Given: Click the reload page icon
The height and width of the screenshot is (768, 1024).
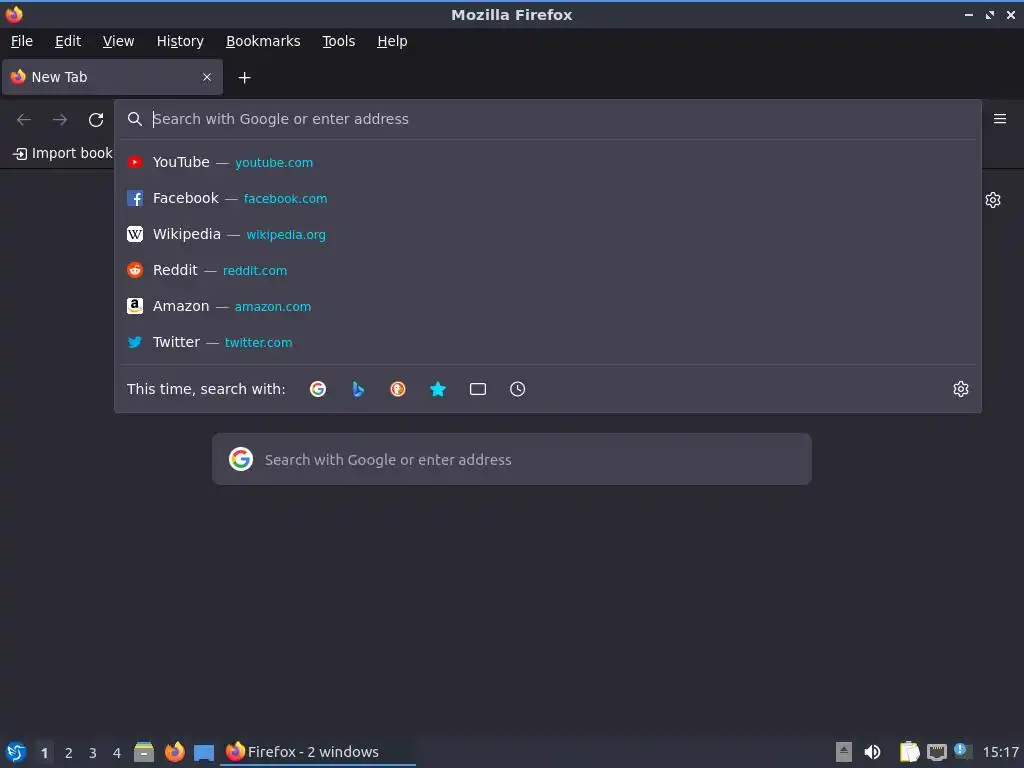Looking at the screenshot, I should 96,120.
